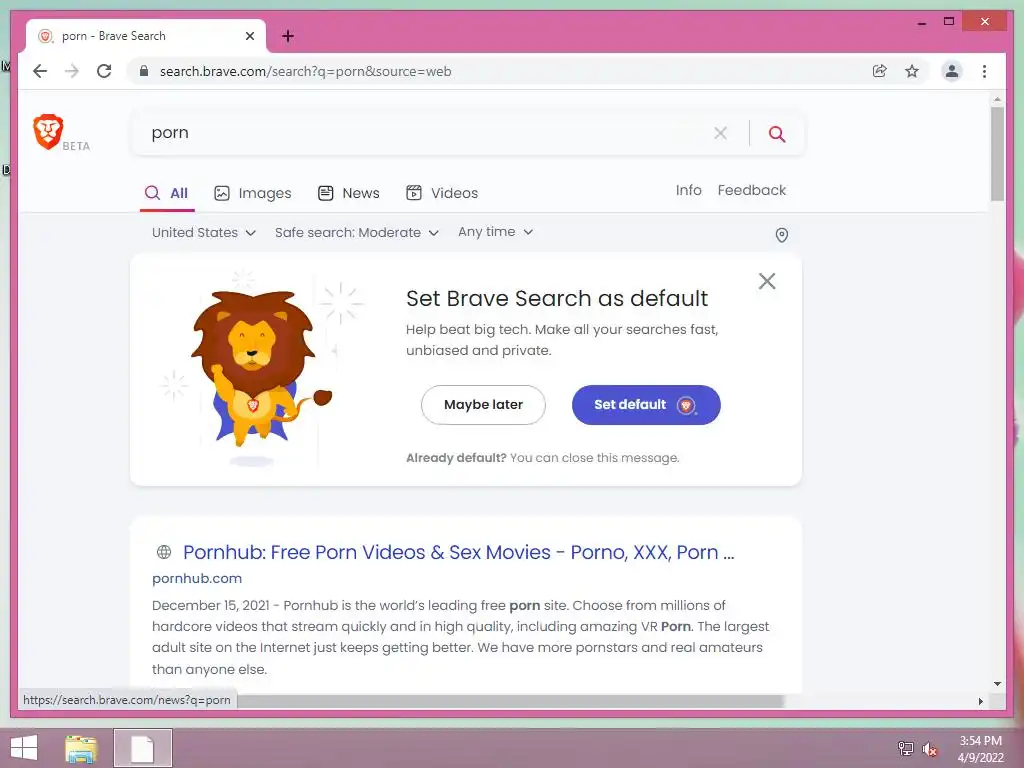Image resolution: width=1024 pixels, height=768 pixels.
Task: Open the browser profile icon
Action: (952, 71)
